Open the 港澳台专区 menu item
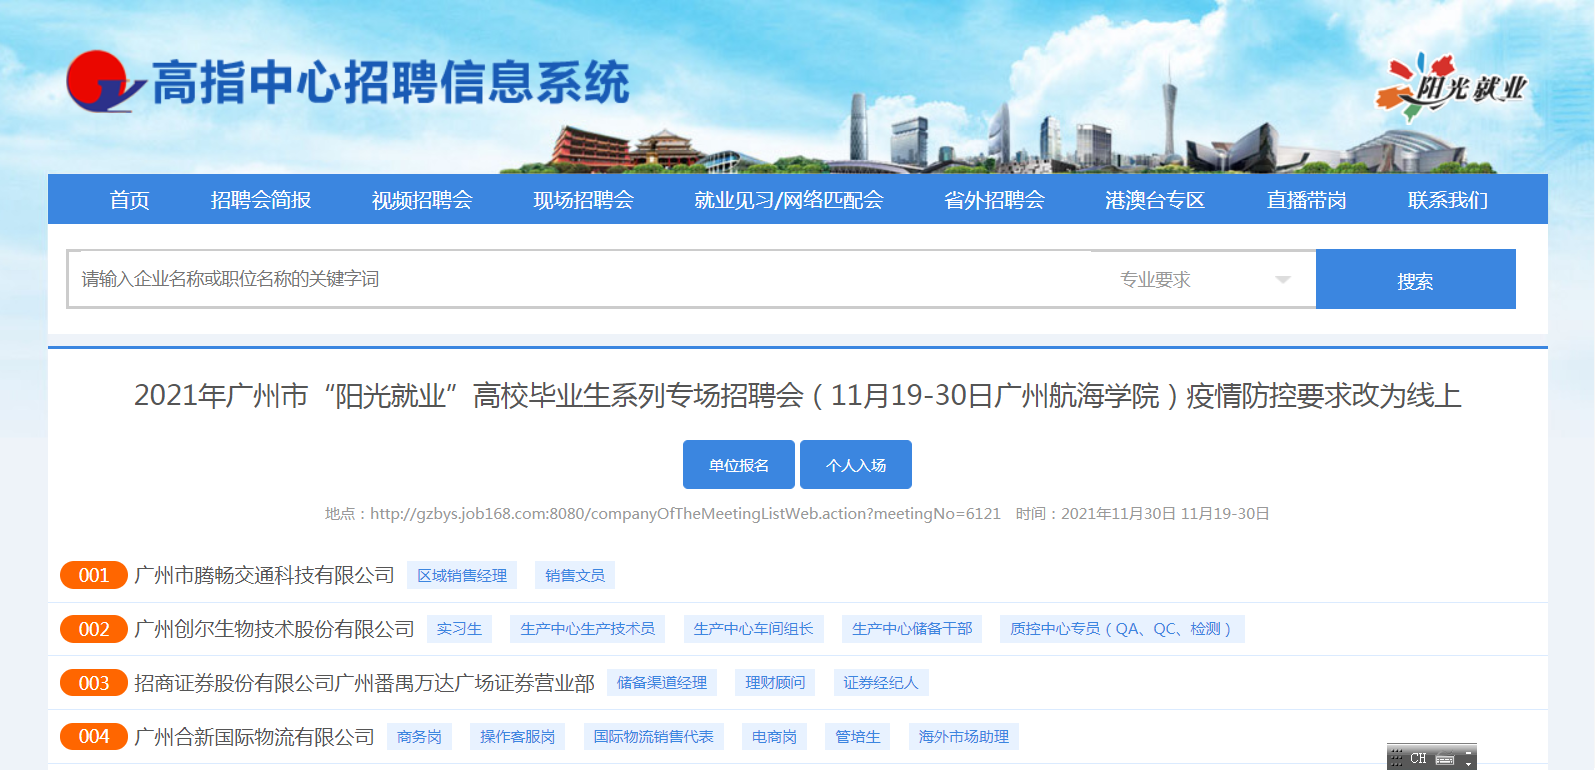The image size is (1595, 770). click(x=1155, y=200)
